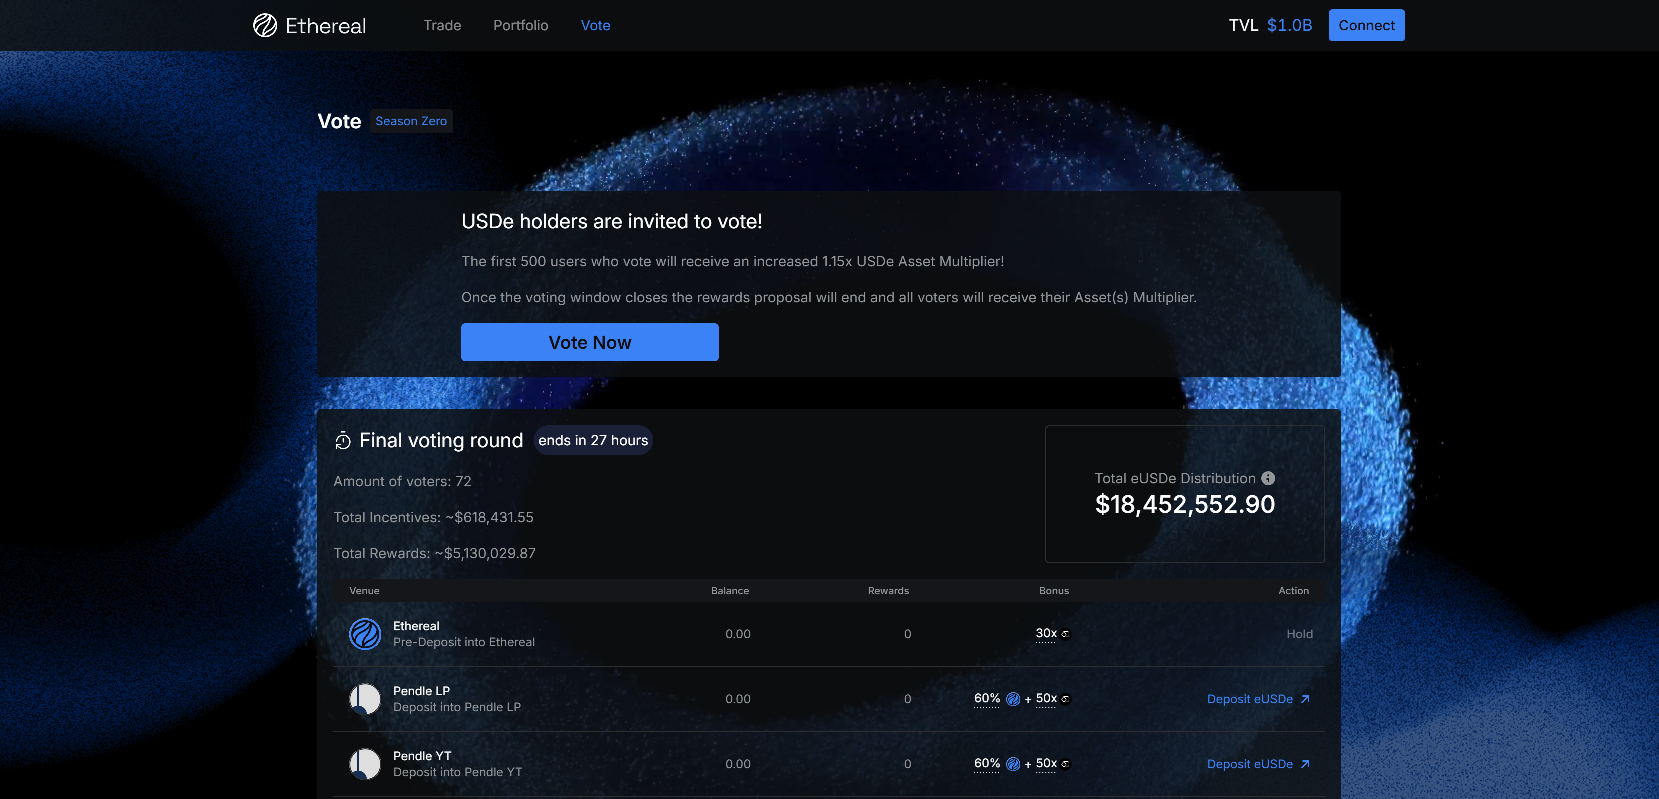Click the Balance column header
The height and width of the screenshot is (799, 1659).
click(x=730, y=591)
